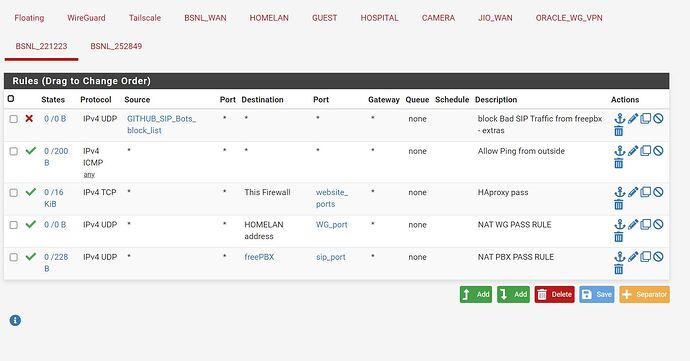690x361 pixels.
Task: Switch to the Floating tab
Action: [29, 18]
